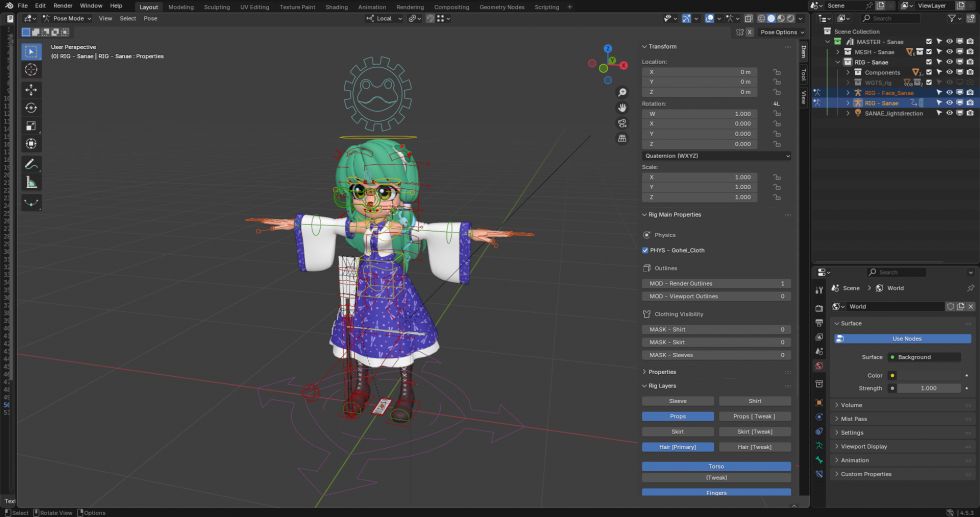The width and height of the screenshot is (980, 517).
Task: Expand the Mist Pass panel
Action: pyautogui.click(x=853, y=419)
